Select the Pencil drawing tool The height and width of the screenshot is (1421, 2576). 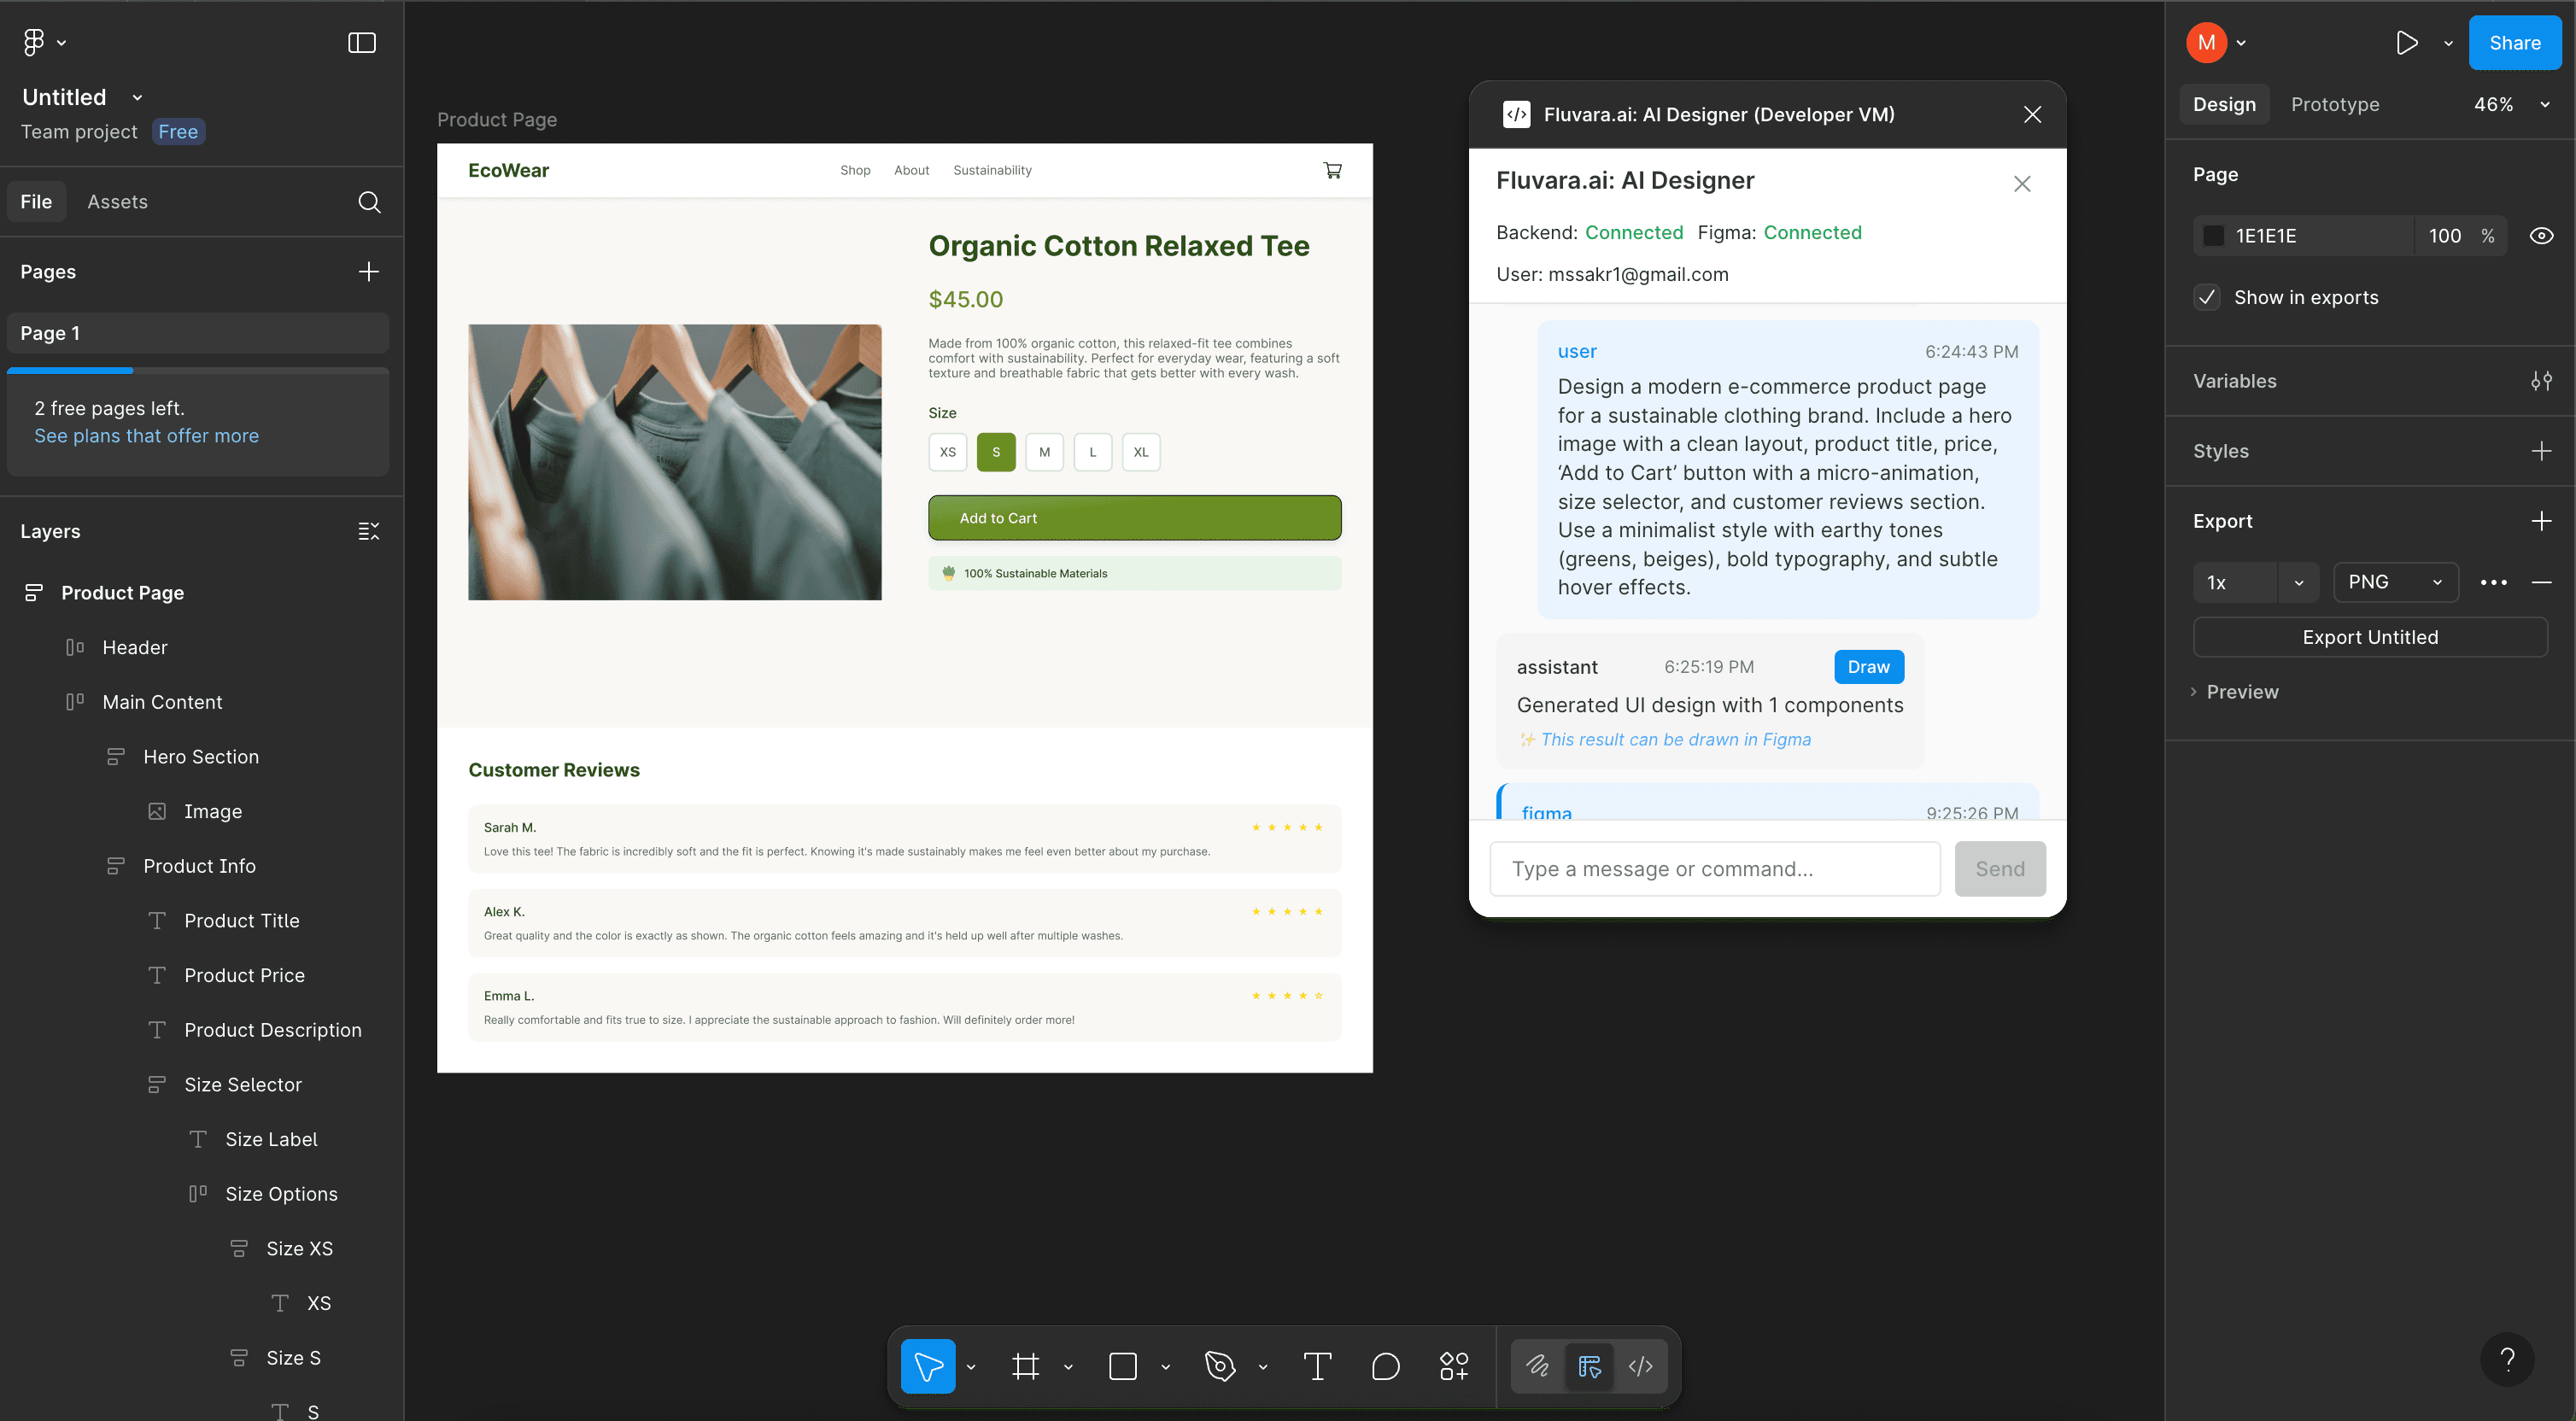1538,1365
